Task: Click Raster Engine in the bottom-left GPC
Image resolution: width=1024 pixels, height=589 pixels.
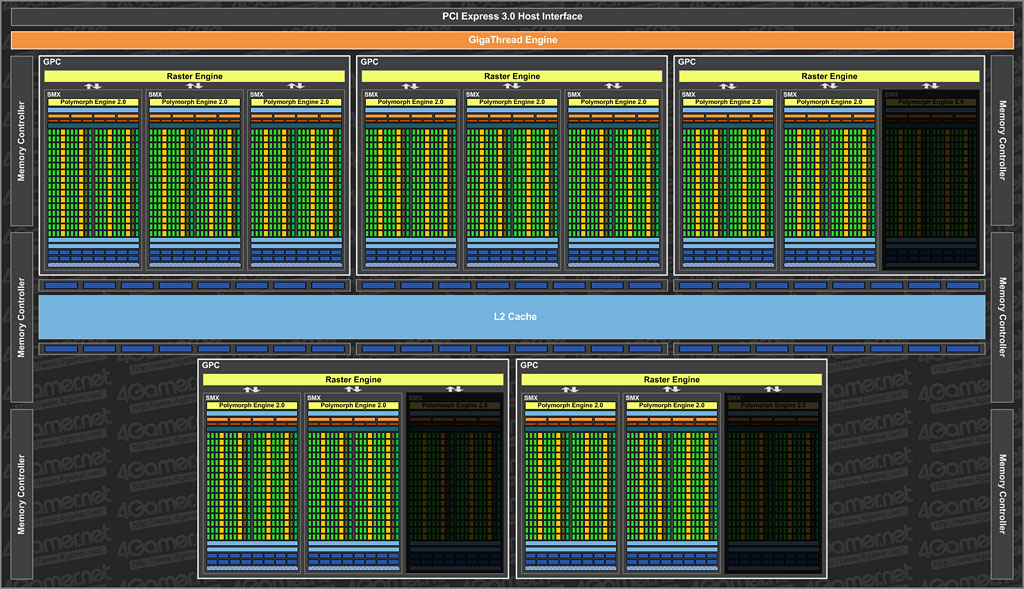Action: tap(353, 380)
